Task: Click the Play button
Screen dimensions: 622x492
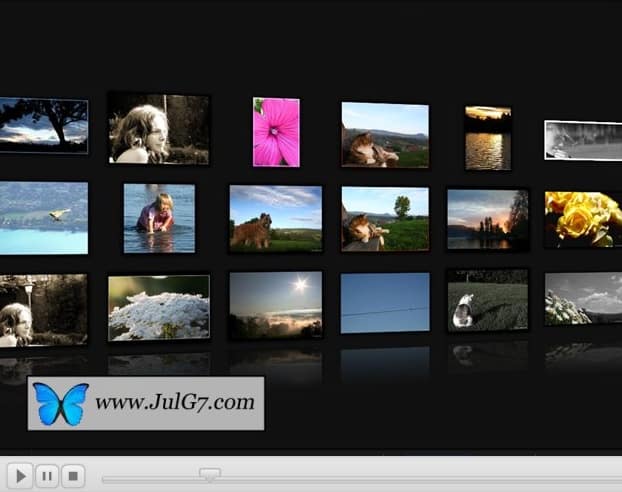Action: coord(20,475)
